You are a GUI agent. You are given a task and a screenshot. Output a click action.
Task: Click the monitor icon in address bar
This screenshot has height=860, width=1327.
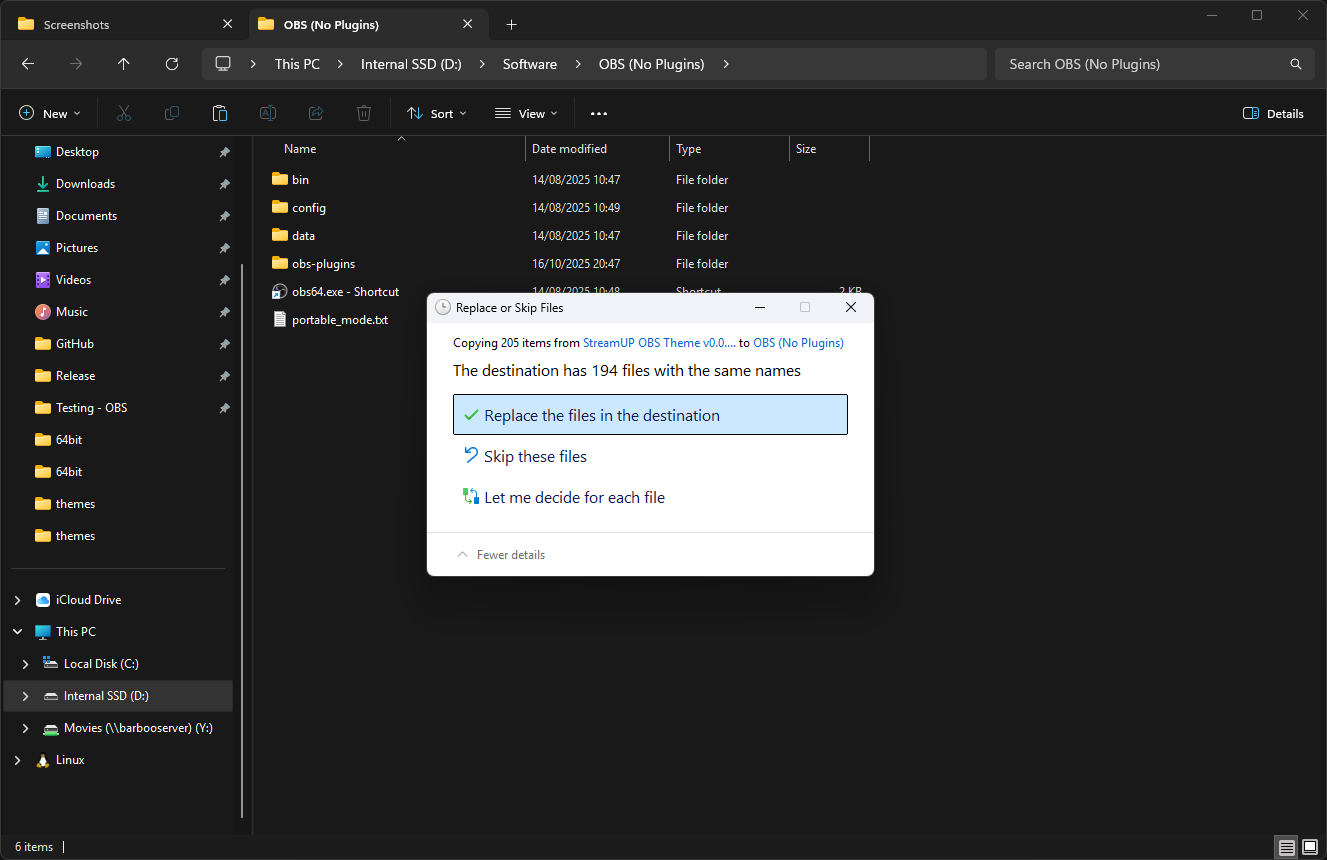[223, 64]
